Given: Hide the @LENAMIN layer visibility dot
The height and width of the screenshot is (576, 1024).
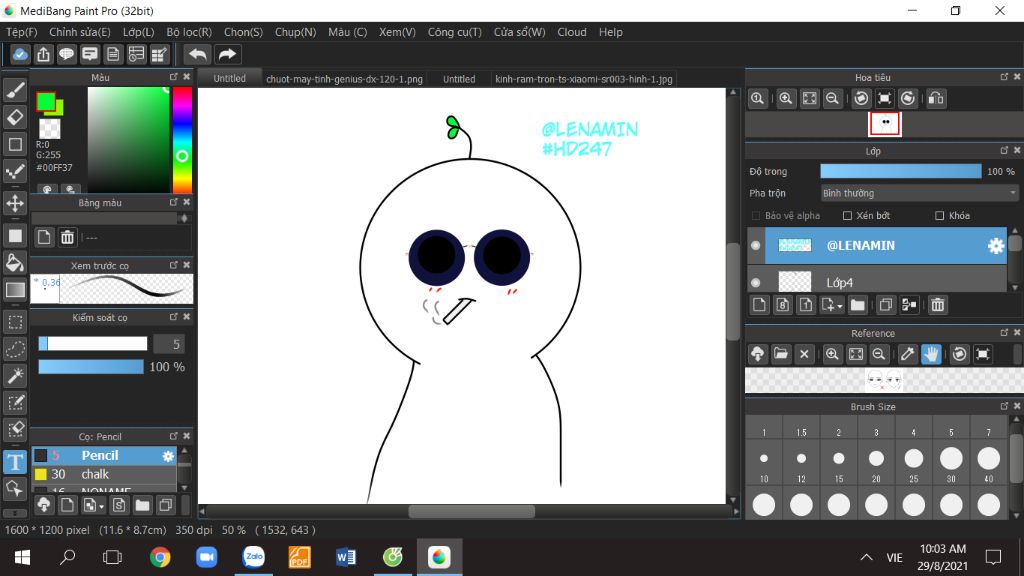Looking at the screenshot, I should point(756,245).
